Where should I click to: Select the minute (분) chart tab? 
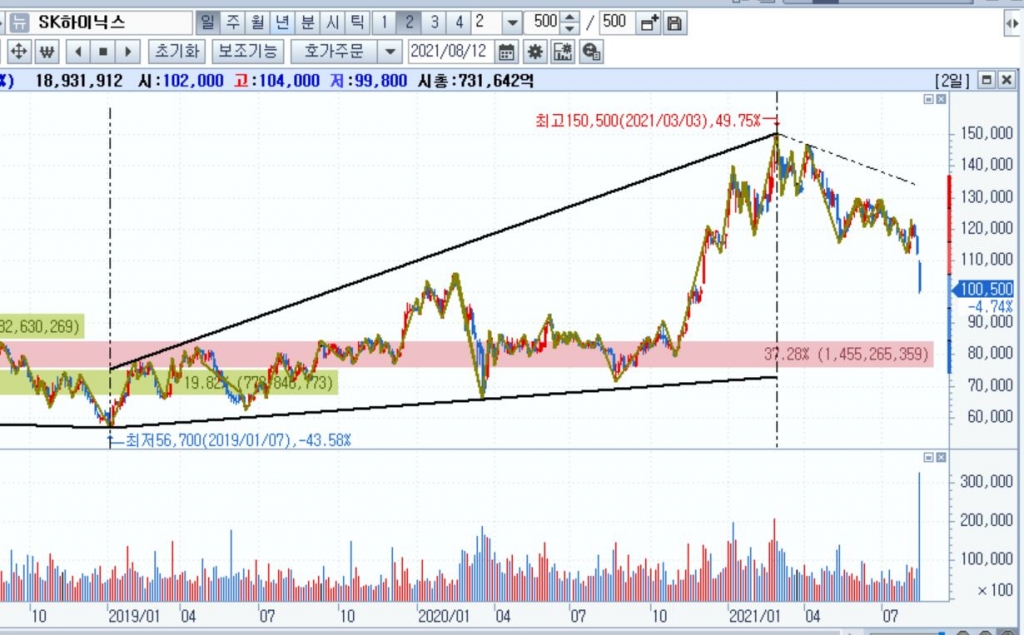tap(307, 22)
